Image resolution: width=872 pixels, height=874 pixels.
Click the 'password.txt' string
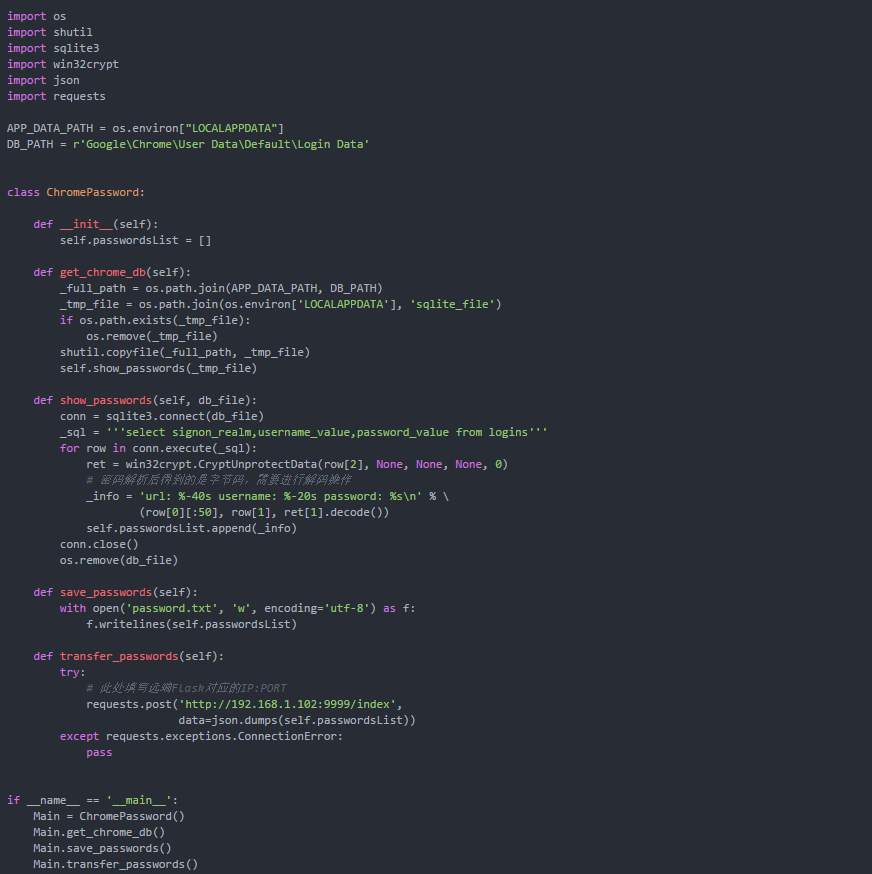[x=172, y=608]
